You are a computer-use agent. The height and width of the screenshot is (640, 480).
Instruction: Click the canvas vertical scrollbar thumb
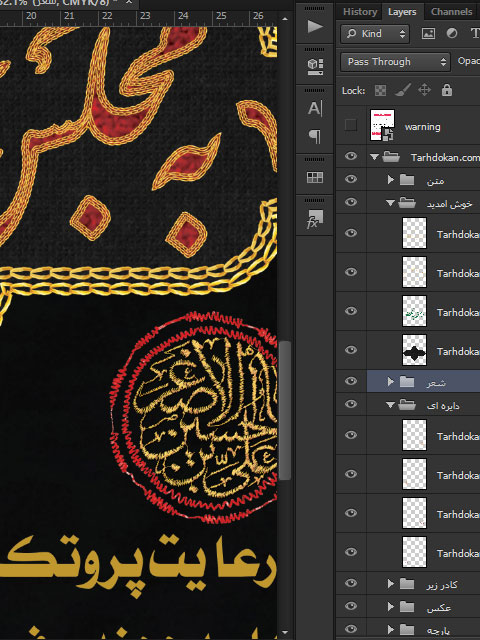[x=284, y=410]
